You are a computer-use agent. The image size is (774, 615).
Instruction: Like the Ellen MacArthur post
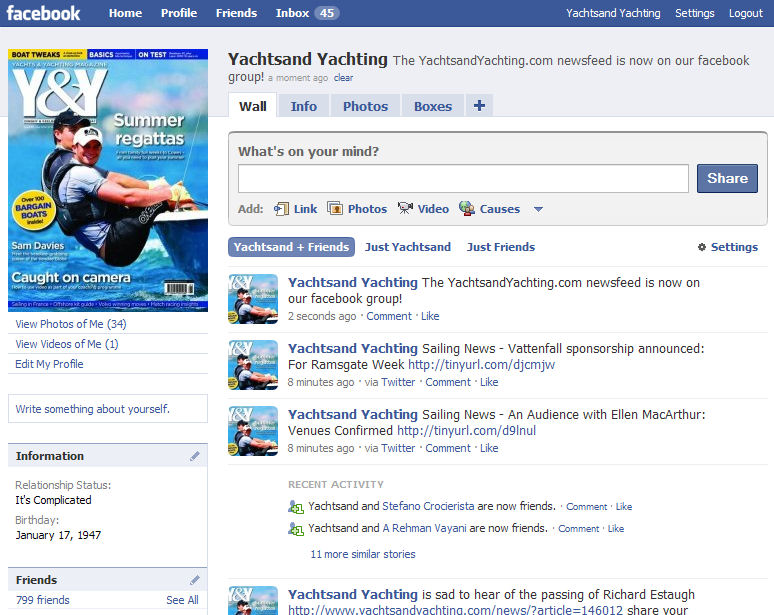click(x=489, y=448)
